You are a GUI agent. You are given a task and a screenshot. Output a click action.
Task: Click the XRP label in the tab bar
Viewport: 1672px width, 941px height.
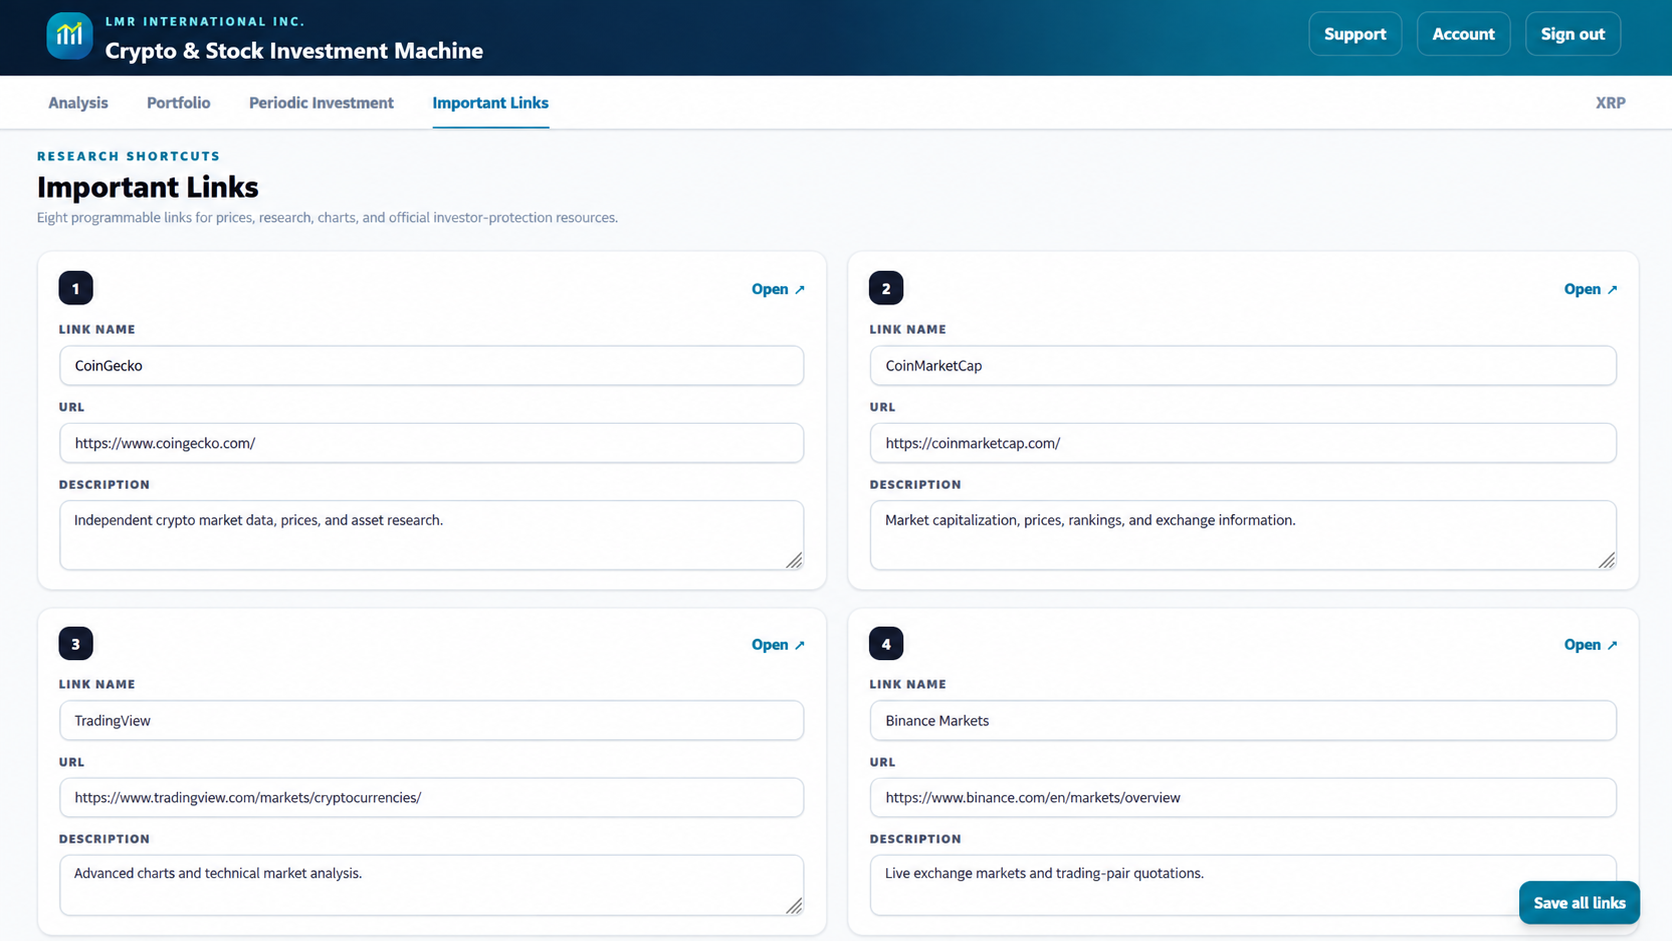1610,102
